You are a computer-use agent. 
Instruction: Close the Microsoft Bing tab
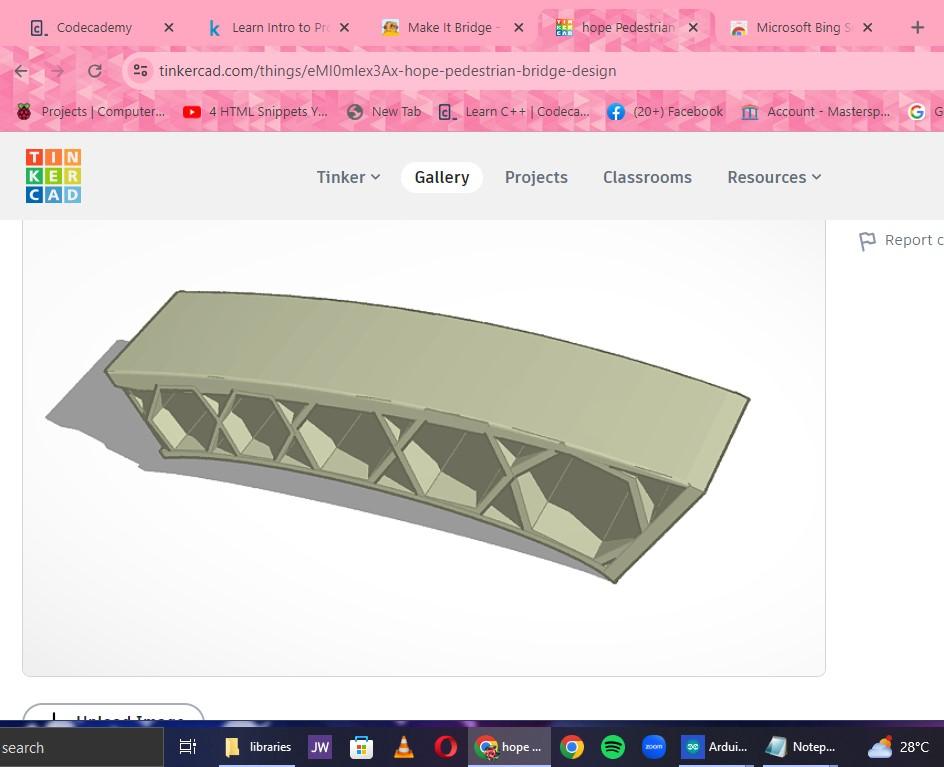click(x=868, y=28)
